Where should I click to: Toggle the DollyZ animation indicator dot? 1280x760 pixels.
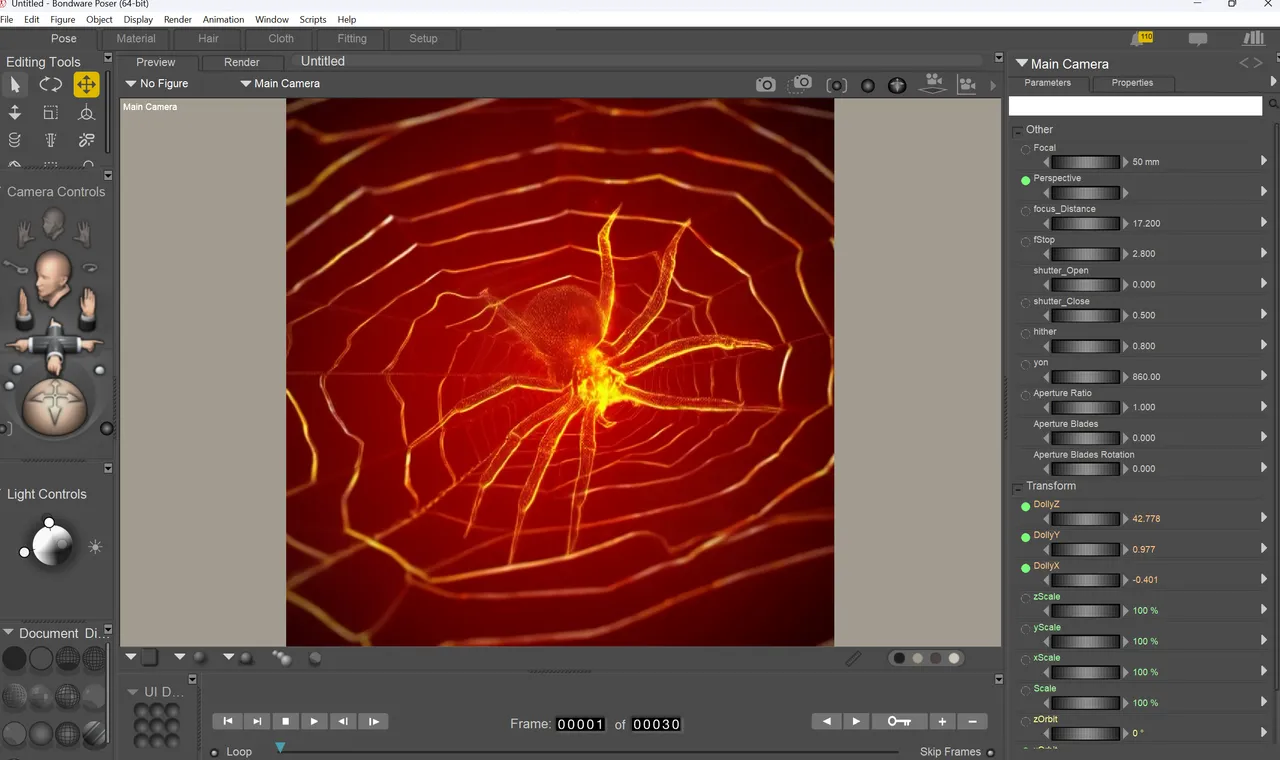click(1025, 507)
